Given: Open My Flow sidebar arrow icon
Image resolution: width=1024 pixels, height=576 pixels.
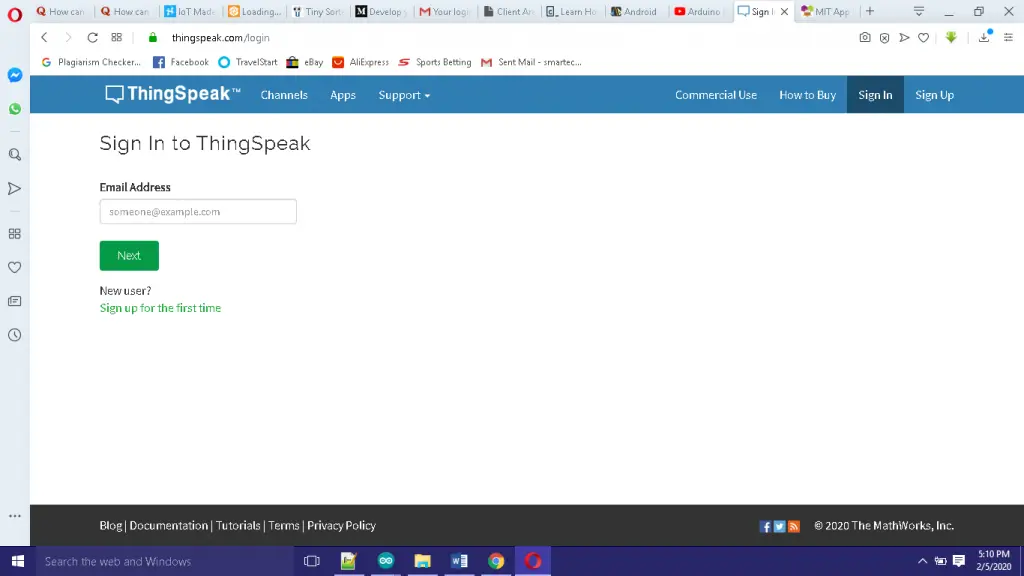Looking at the screenshot, I should point(14,189).
